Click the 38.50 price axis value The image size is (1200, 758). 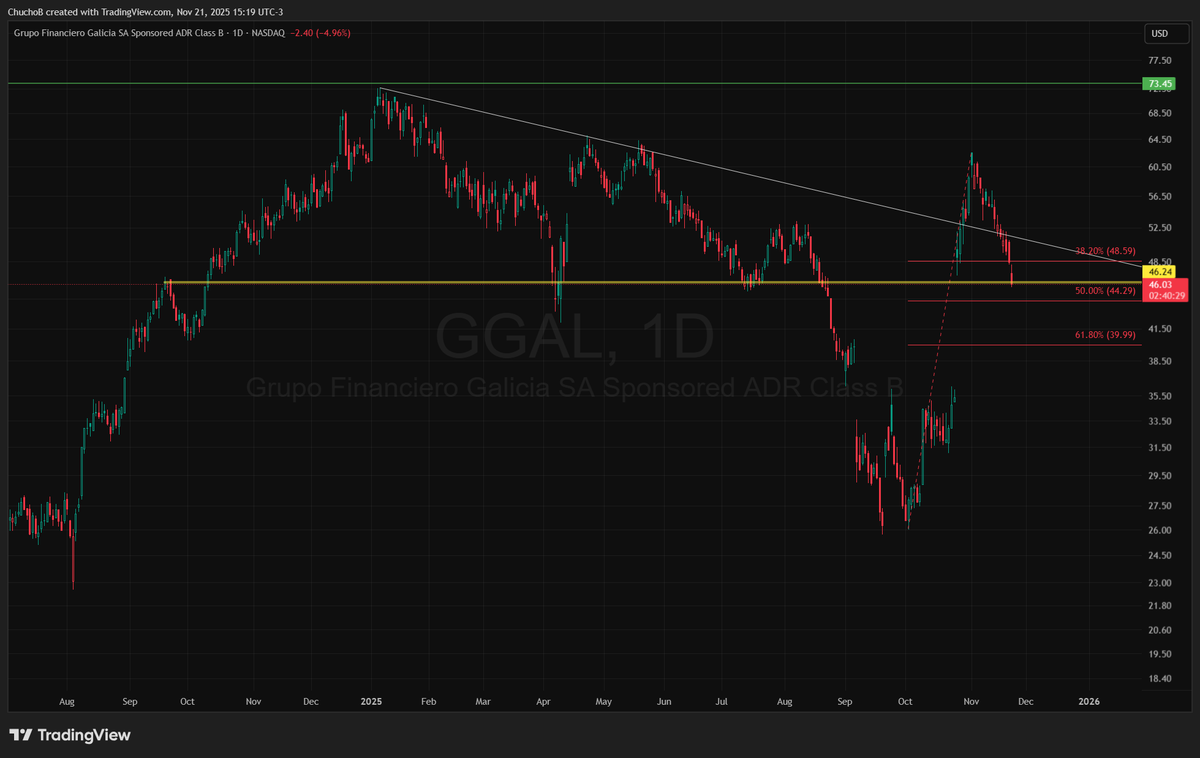[x=1161, y=362]
